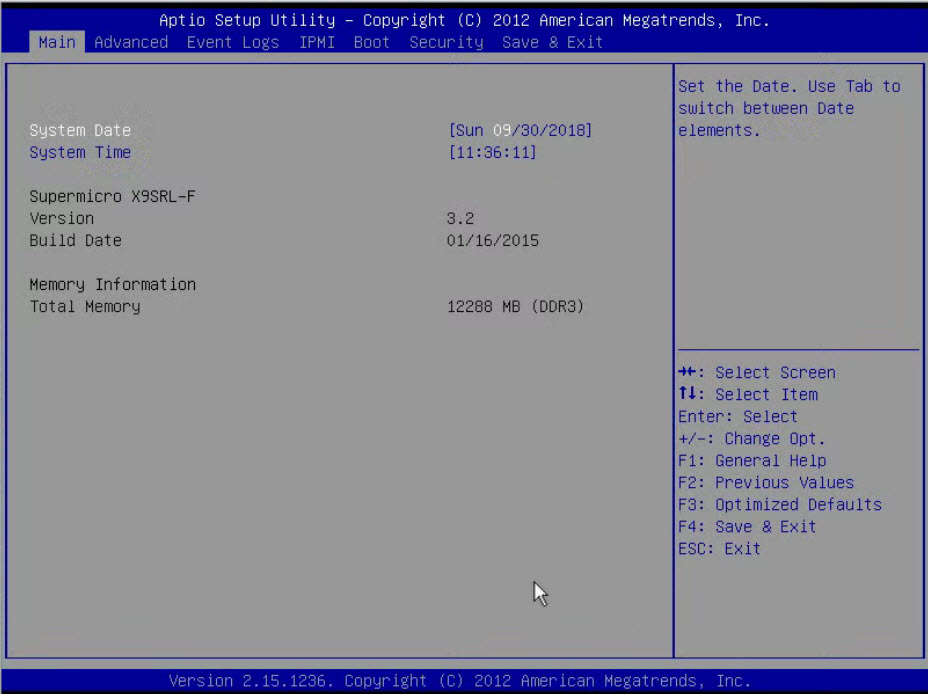This screenshot has height=694, width=928.
Task: Click the Version label
Action: (x=62, y=218)
